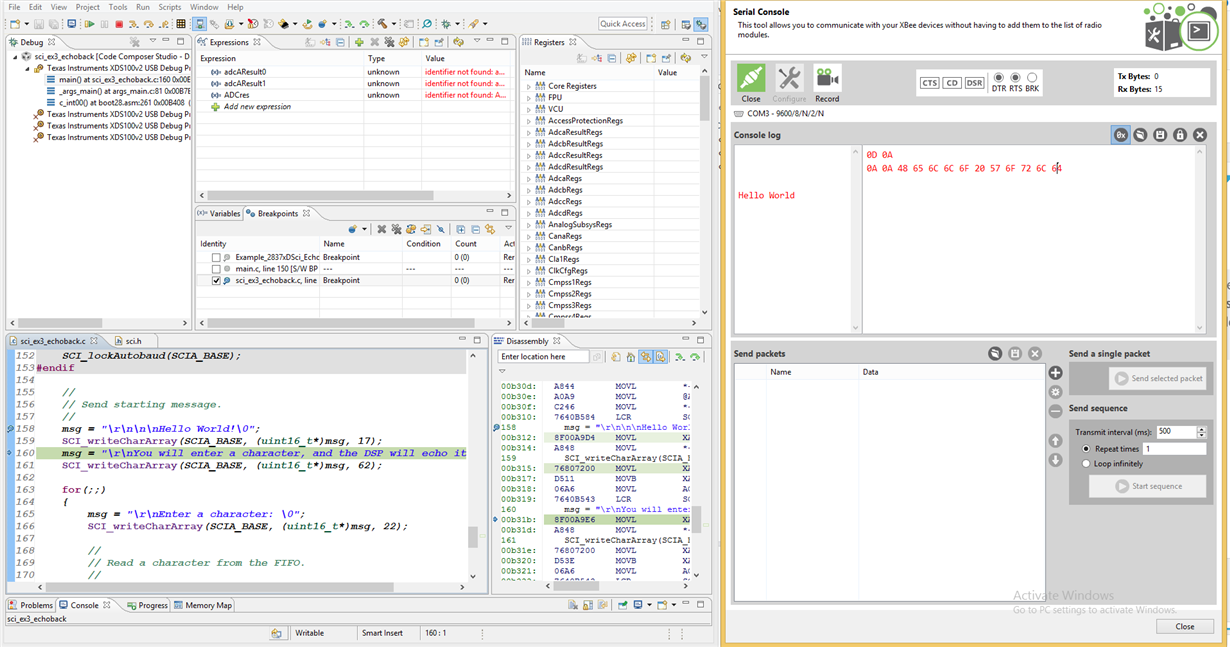Click the Quick Access search field

click(623, 24)
